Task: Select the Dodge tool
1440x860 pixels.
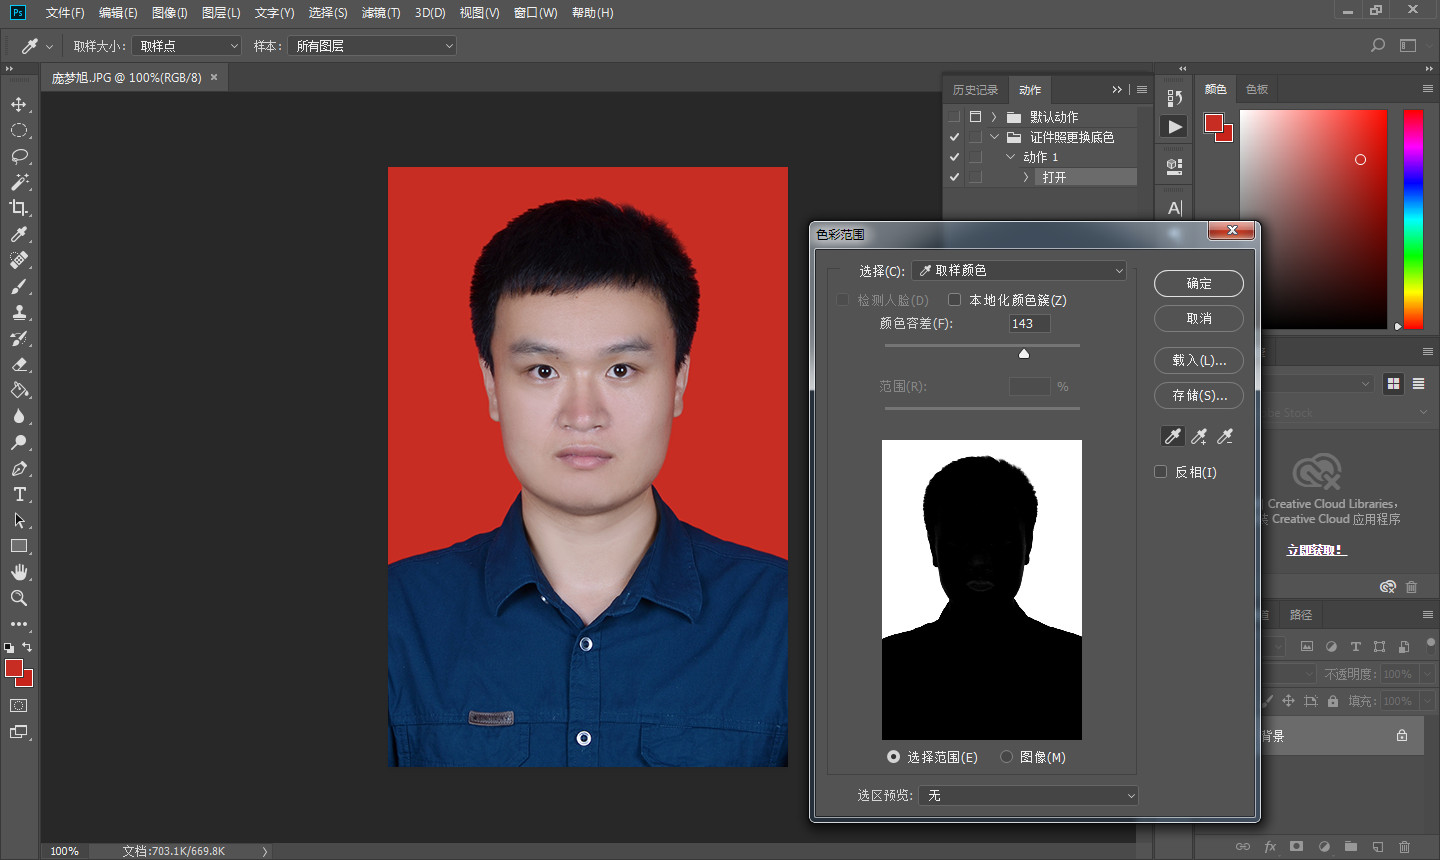Action: coord(19,442)
